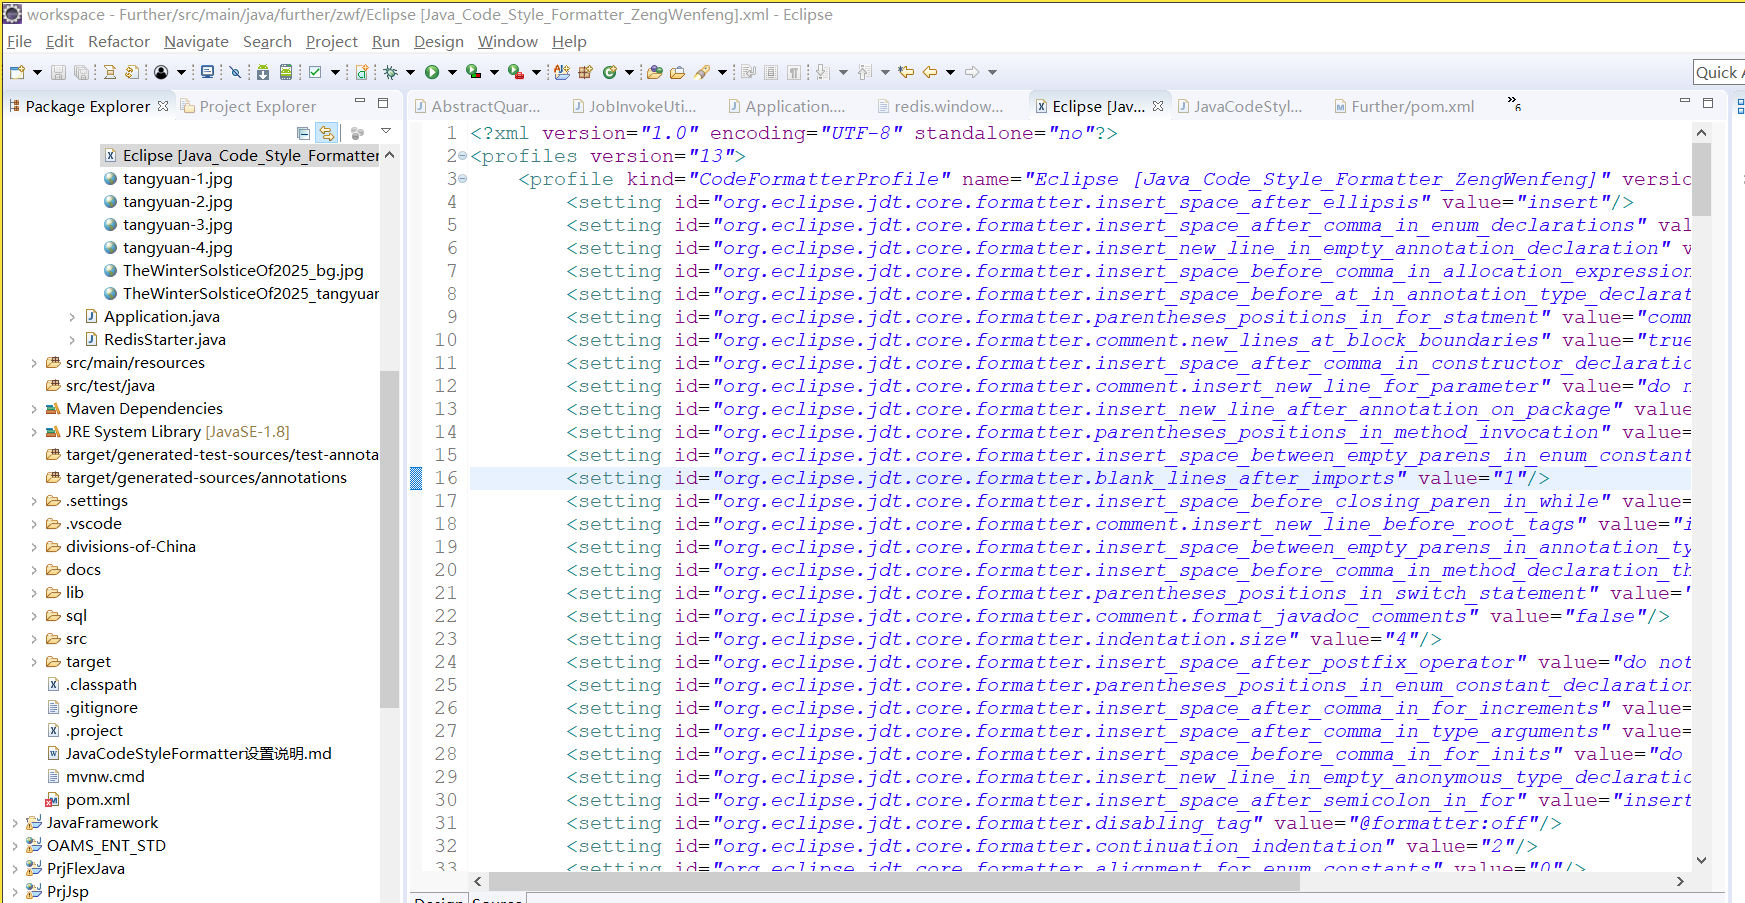Switch to the Further/pom.xml editor tab
Image resolution: width=1745 pixels, height=903 pixels.
click(x=1405, y=106)
